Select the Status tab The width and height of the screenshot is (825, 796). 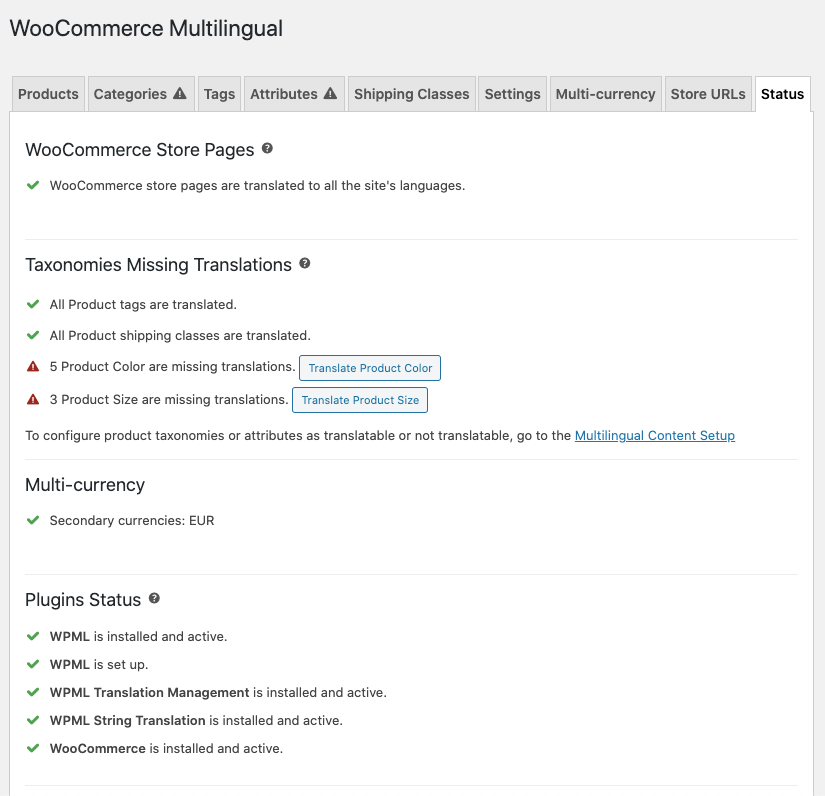(782, 94)
